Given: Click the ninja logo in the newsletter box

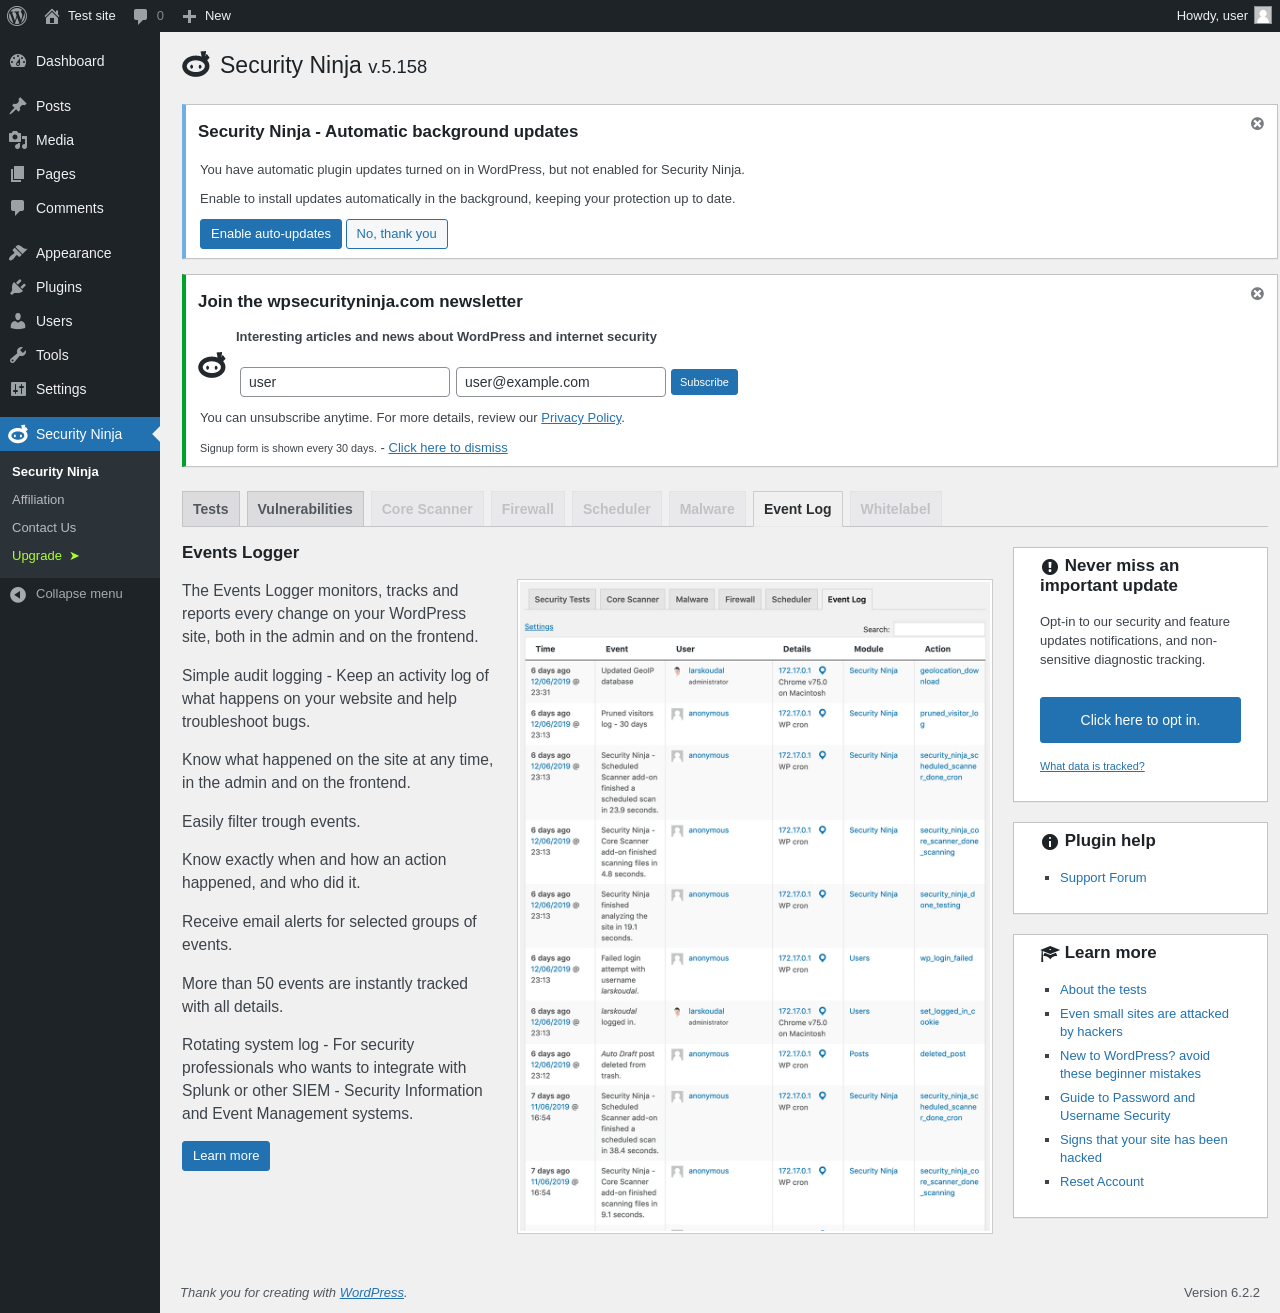Looking at the screenshot, I should tap(212, 366).
